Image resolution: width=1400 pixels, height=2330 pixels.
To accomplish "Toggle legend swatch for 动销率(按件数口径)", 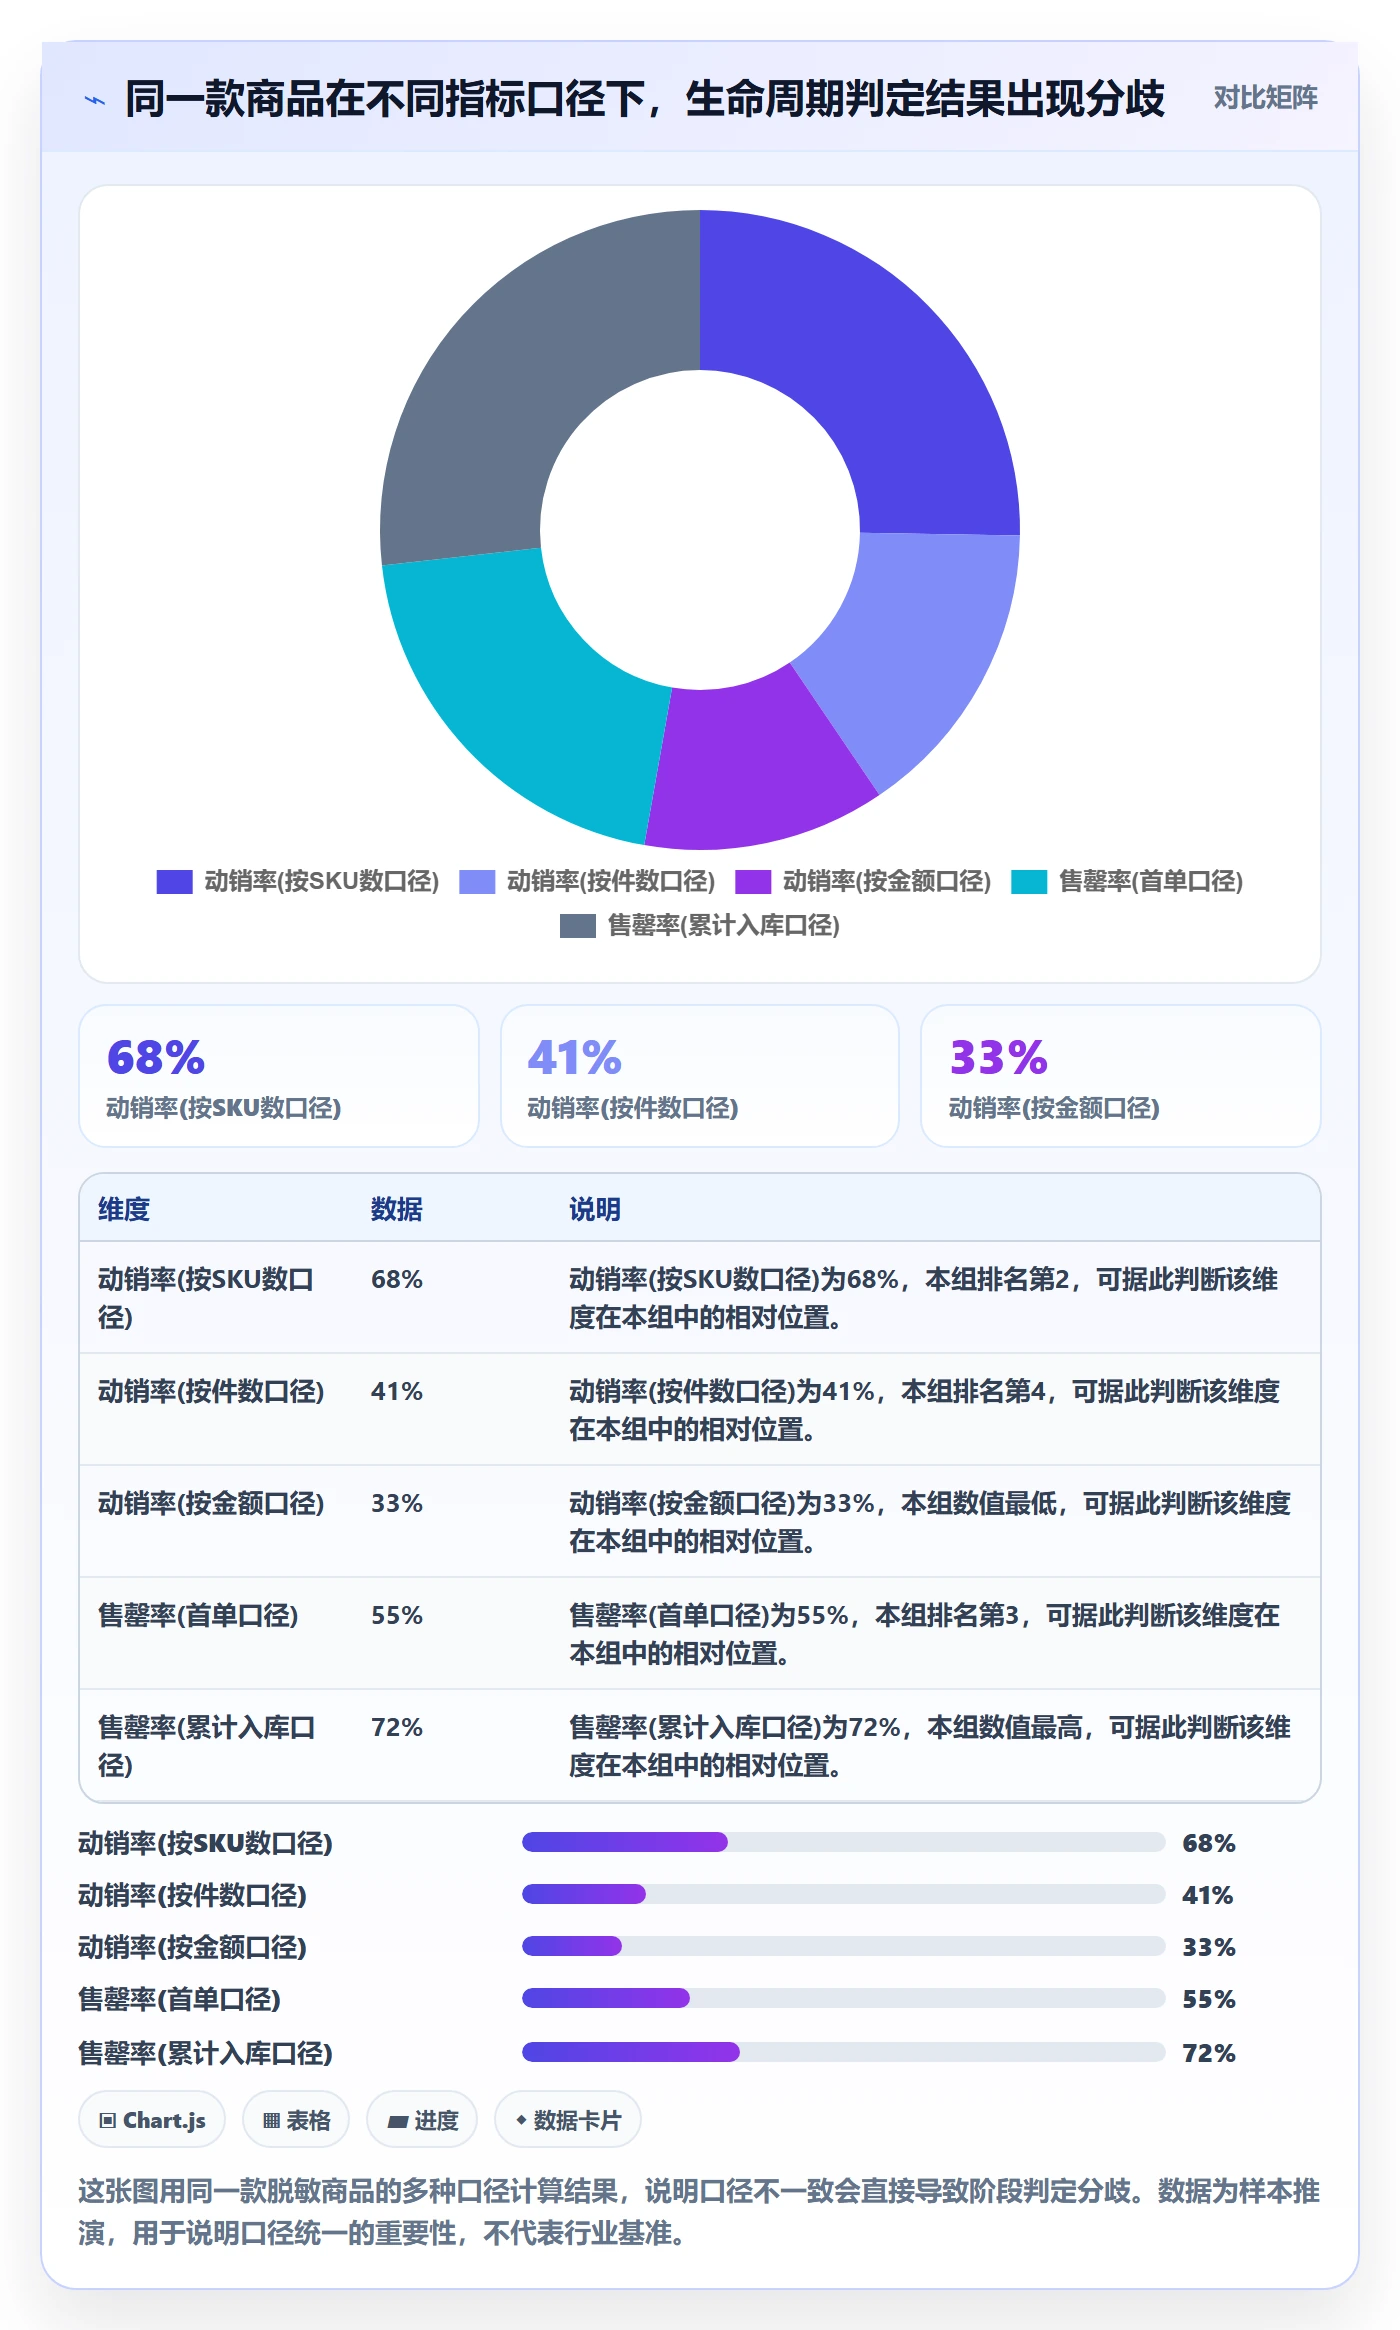I will tap(477, 882).
